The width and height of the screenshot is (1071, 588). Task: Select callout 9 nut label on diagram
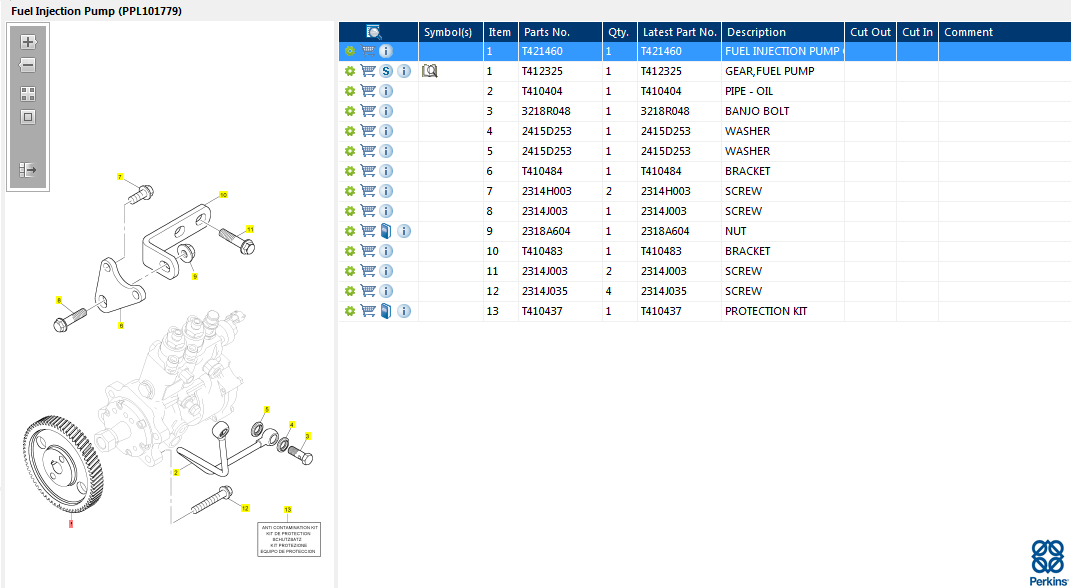tap(195, 277)
